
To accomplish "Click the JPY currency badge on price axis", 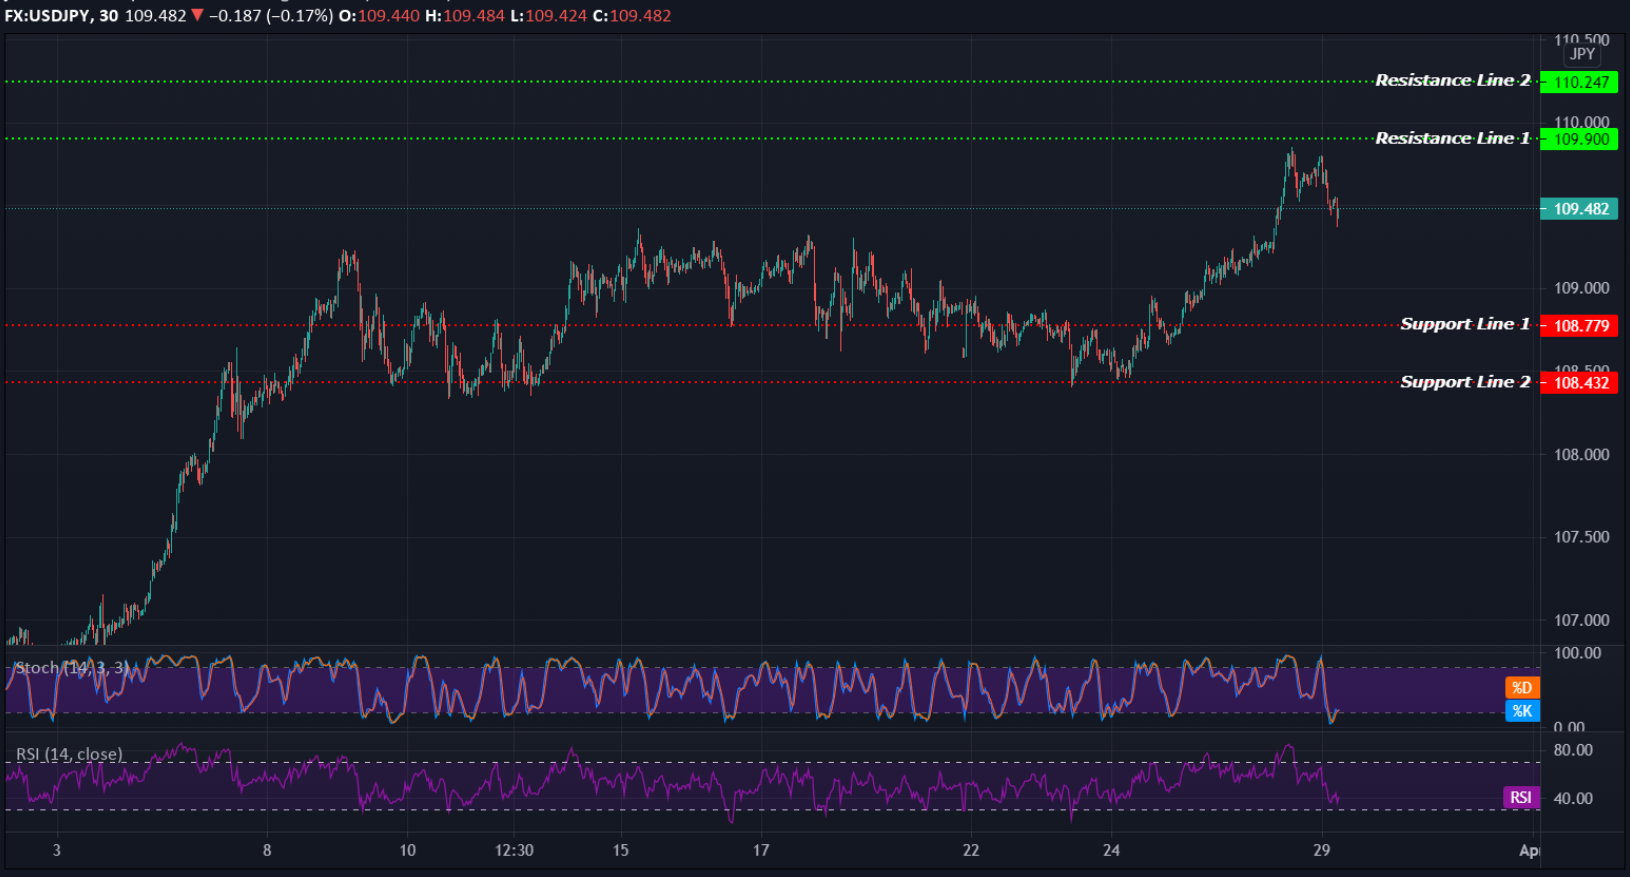I will click(1582, 54).
